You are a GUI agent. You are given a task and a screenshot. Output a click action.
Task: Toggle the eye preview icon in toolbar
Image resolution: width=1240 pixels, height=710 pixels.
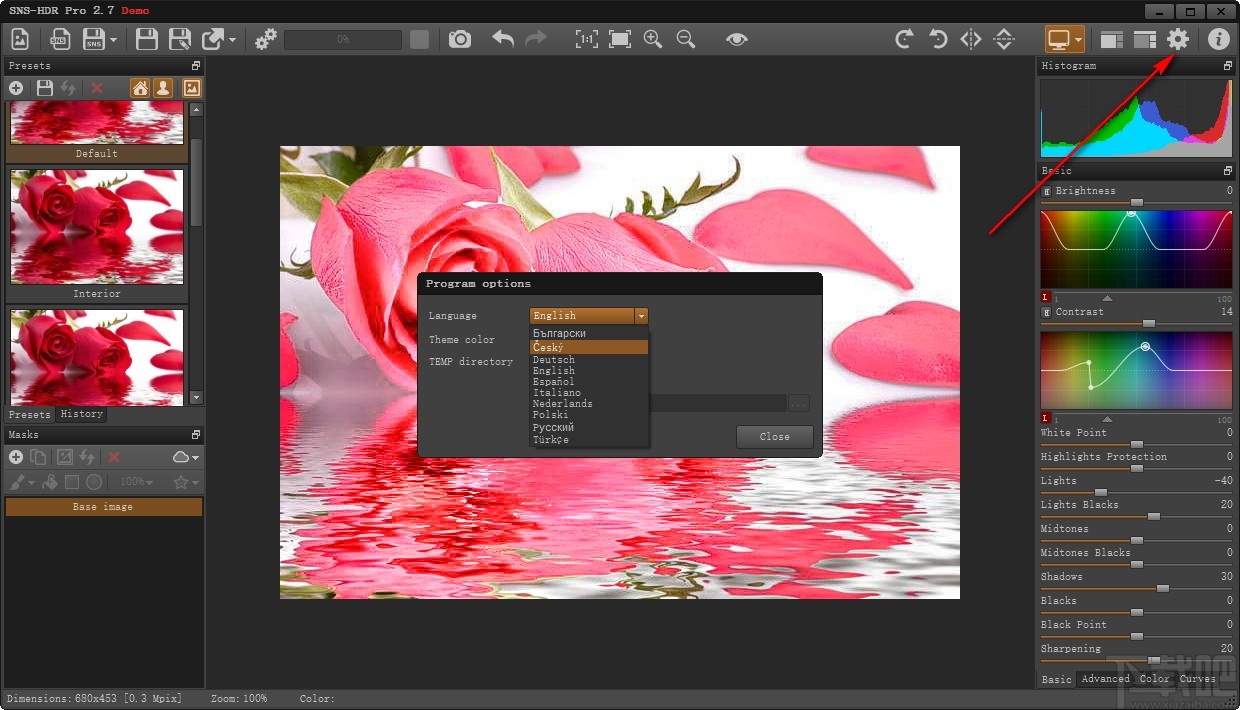click(737, 39)
